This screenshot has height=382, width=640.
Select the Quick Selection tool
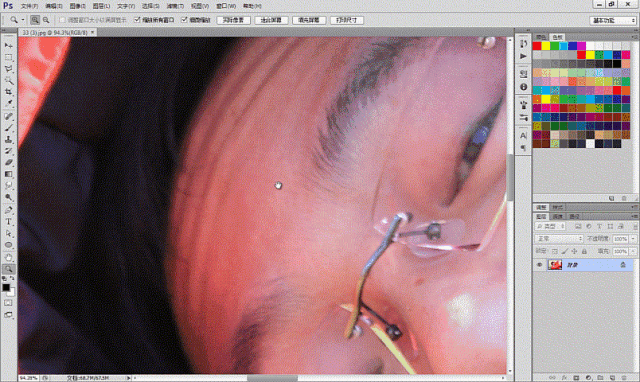click(x=9, y=80)
